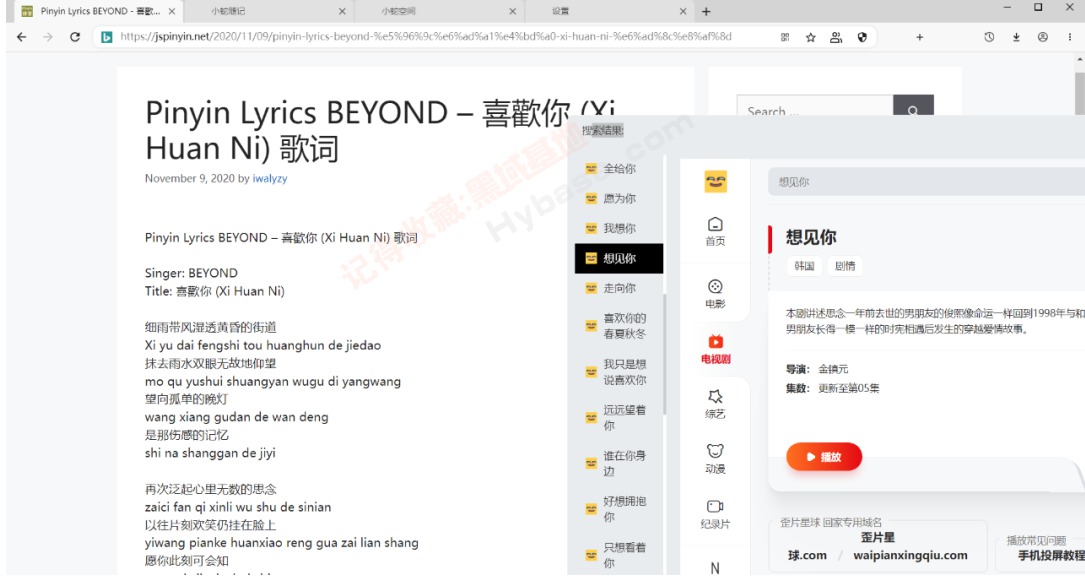Click the 想见你 show title heading
Viewport: 1085px width, 580px height.
[811, 237]
